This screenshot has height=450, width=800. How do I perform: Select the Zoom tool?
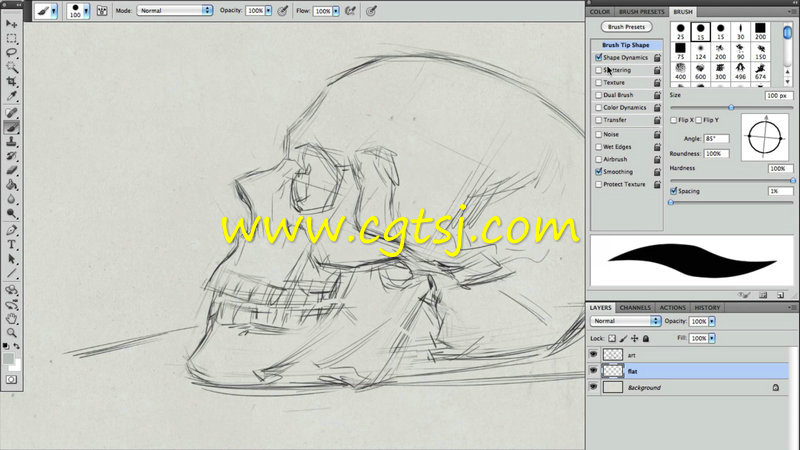pos(11,333)
